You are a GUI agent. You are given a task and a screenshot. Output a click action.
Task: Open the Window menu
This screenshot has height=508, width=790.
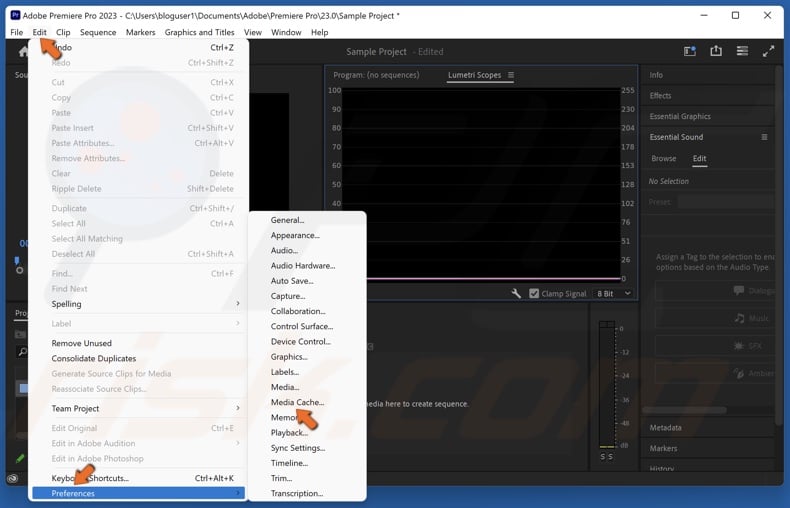pos(286,32)
